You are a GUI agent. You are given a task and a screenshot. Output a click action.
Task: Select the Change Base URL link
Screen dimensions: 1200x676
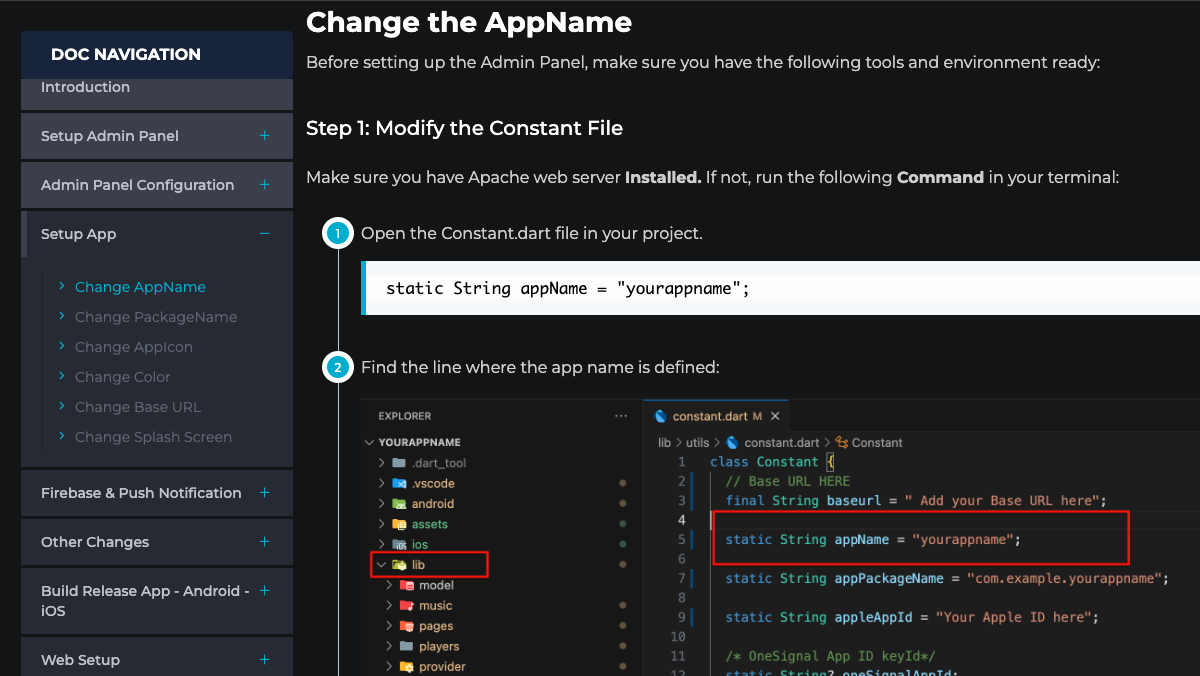pos(138,407)
